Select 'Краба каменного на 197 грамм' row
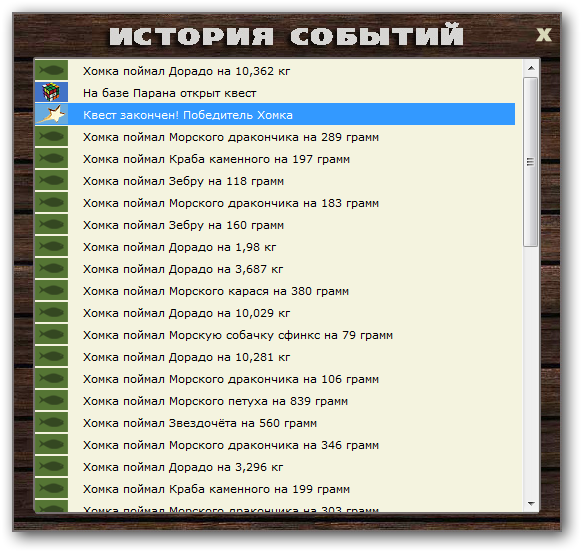The image size is (582, 552). [275, 158]
